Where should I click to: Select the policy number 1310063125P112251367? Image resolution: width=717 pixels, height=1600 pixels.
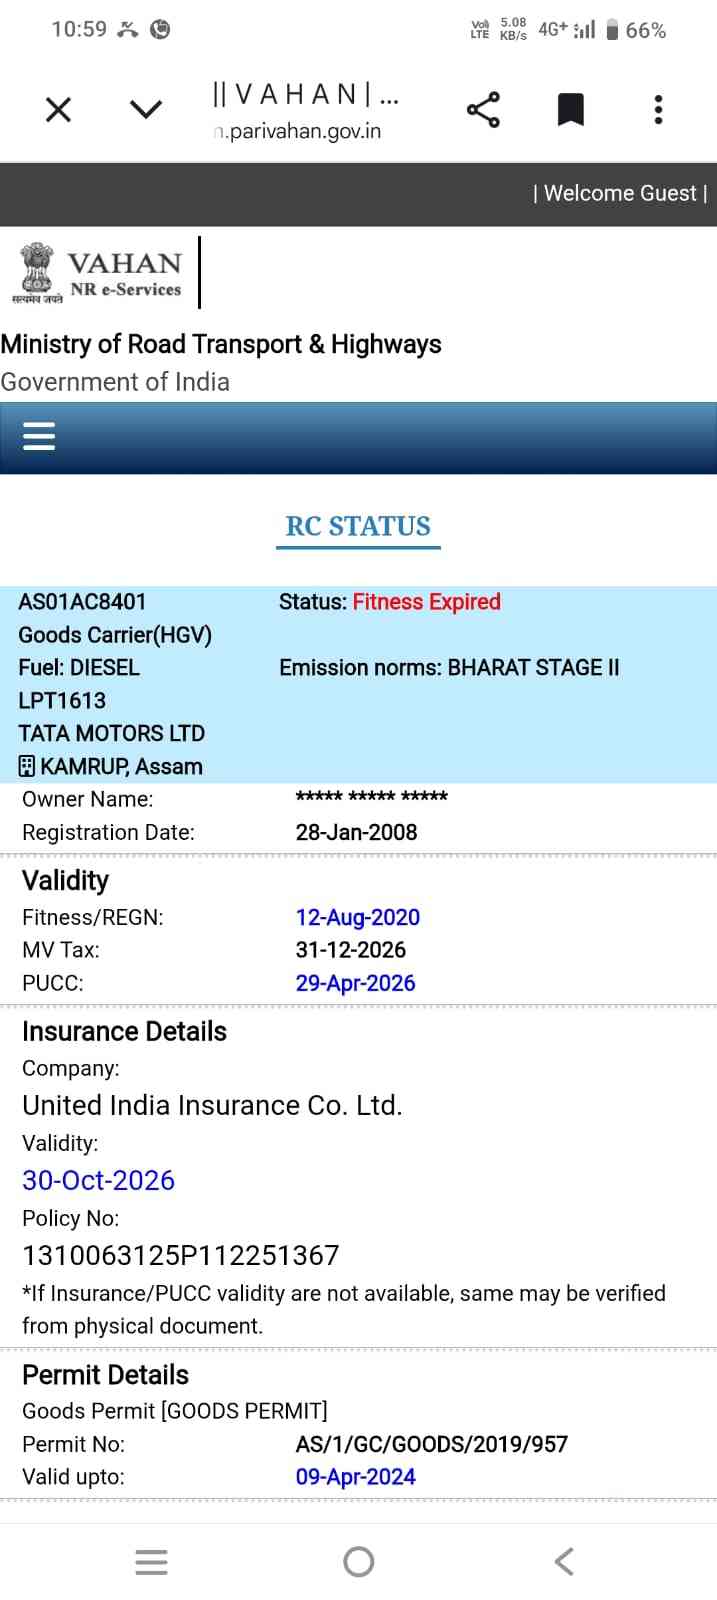181,1255
